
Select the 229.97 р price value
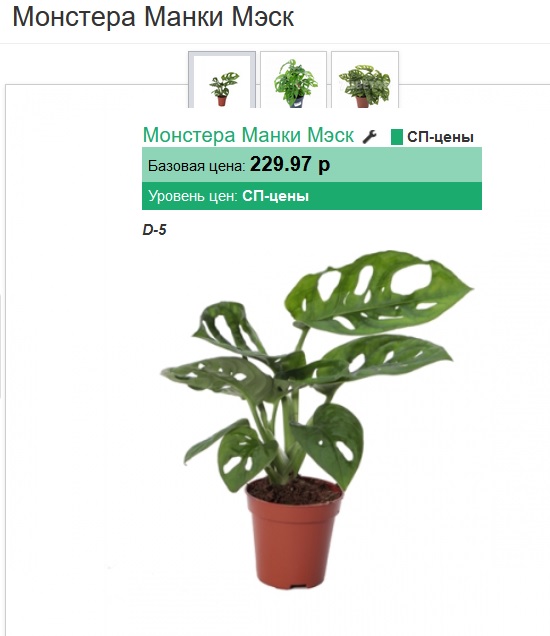(290, 164)
